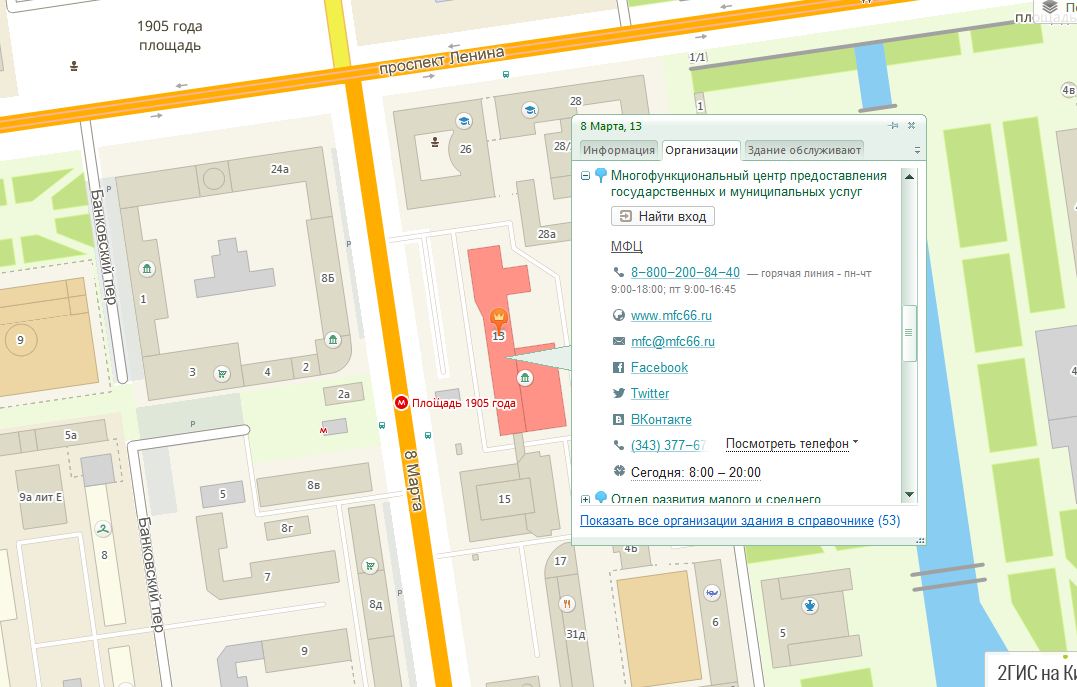Click the popup scrollbar up arrow

pos(909,177)
